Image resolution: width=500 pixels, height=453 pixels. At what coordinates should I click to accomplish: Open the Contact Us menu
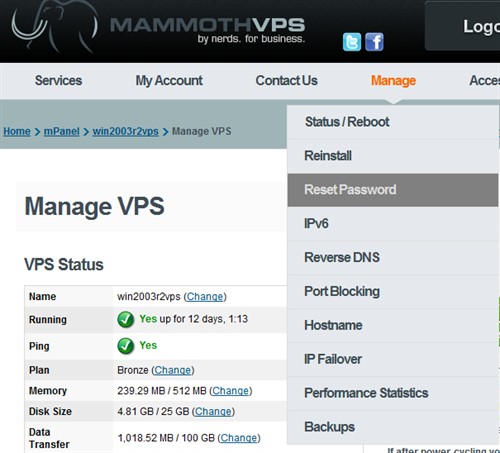point(286,81)
